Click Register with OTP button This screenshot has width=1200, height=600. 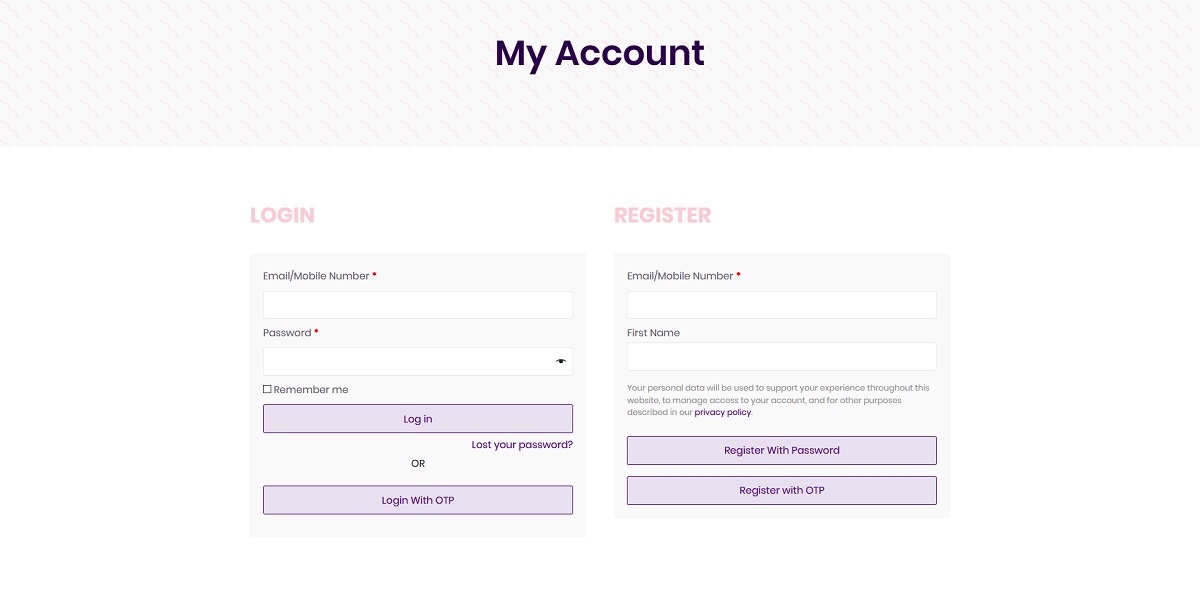click(x=782, y=490)
